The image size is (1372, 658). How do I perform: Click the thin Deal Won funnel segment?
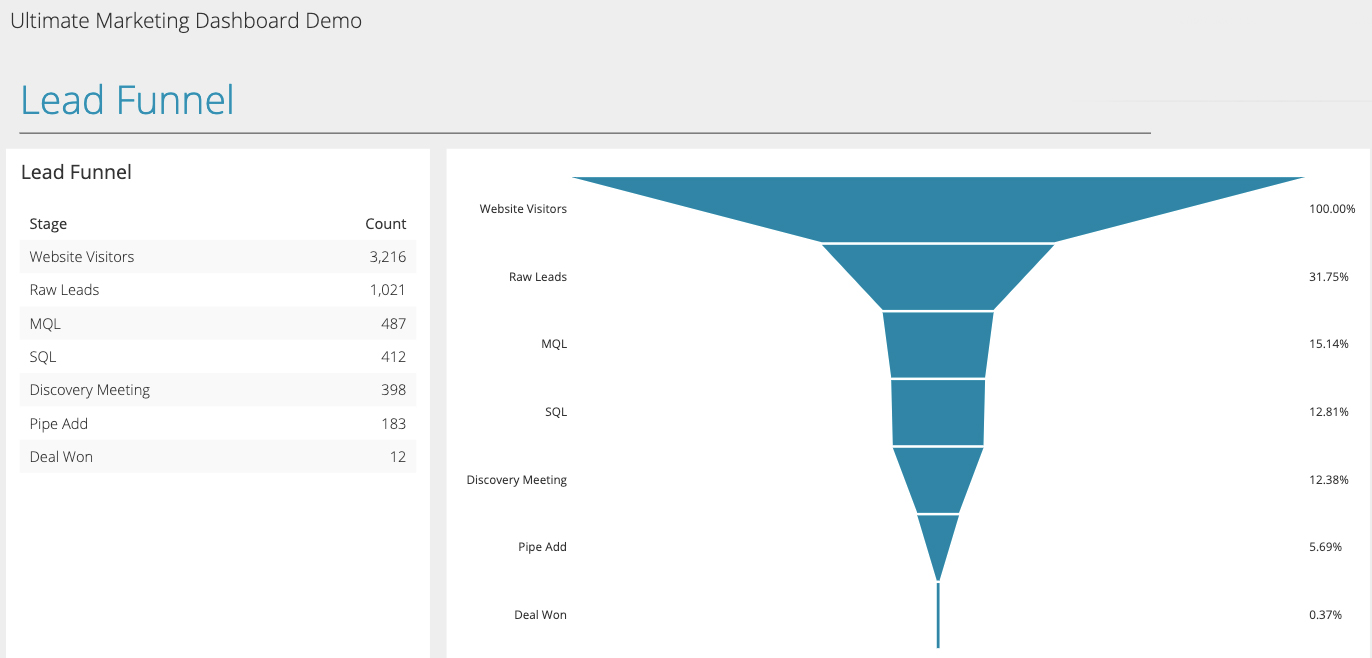coord(938,615)
